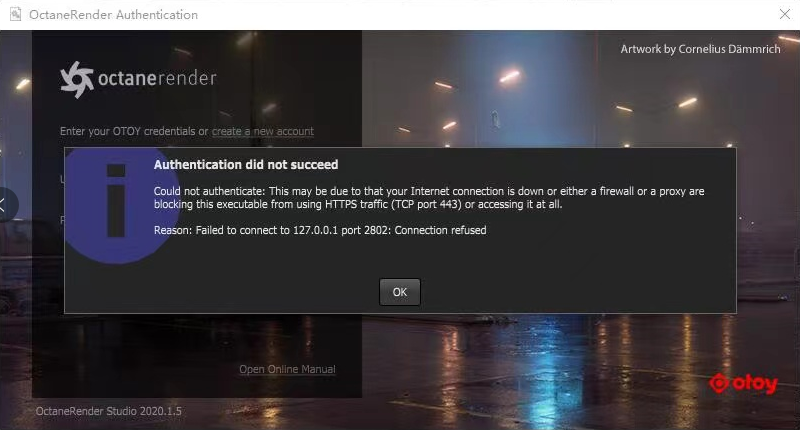Click the "OctaneRender Studio 2020.1.5" version label
The image size is (800, 430).
pyautogui.click(x=108, y=411)
